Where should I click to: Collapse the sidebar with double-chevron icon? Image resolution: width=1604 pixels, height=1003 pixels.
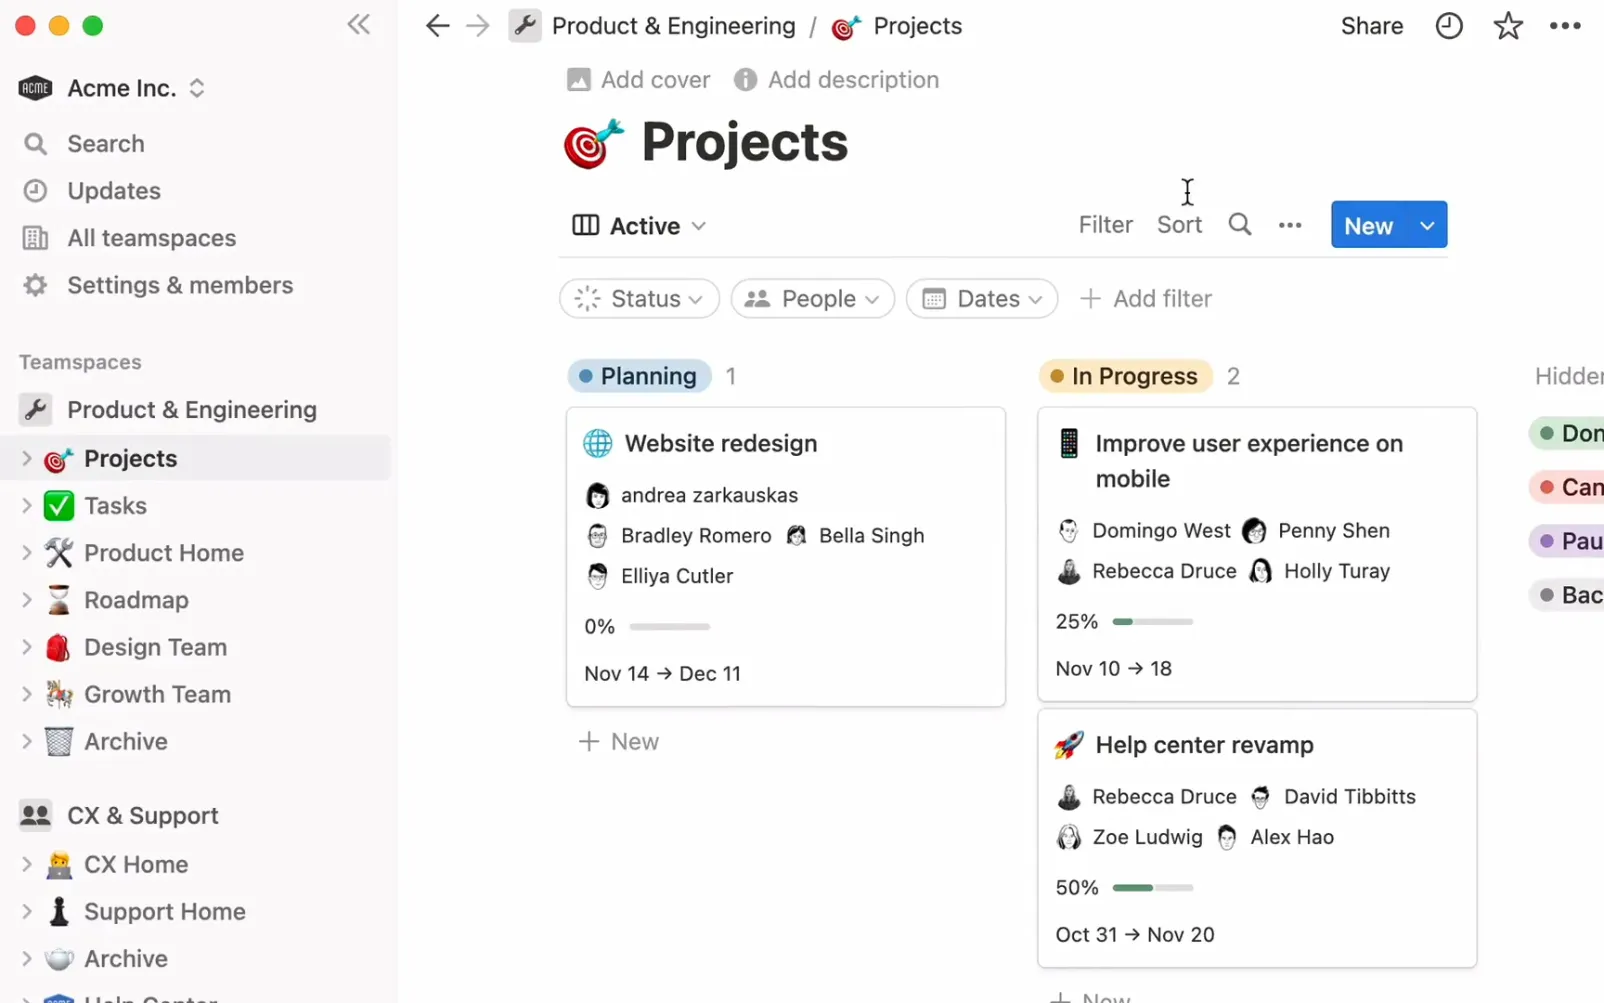[x=358, y=25]
